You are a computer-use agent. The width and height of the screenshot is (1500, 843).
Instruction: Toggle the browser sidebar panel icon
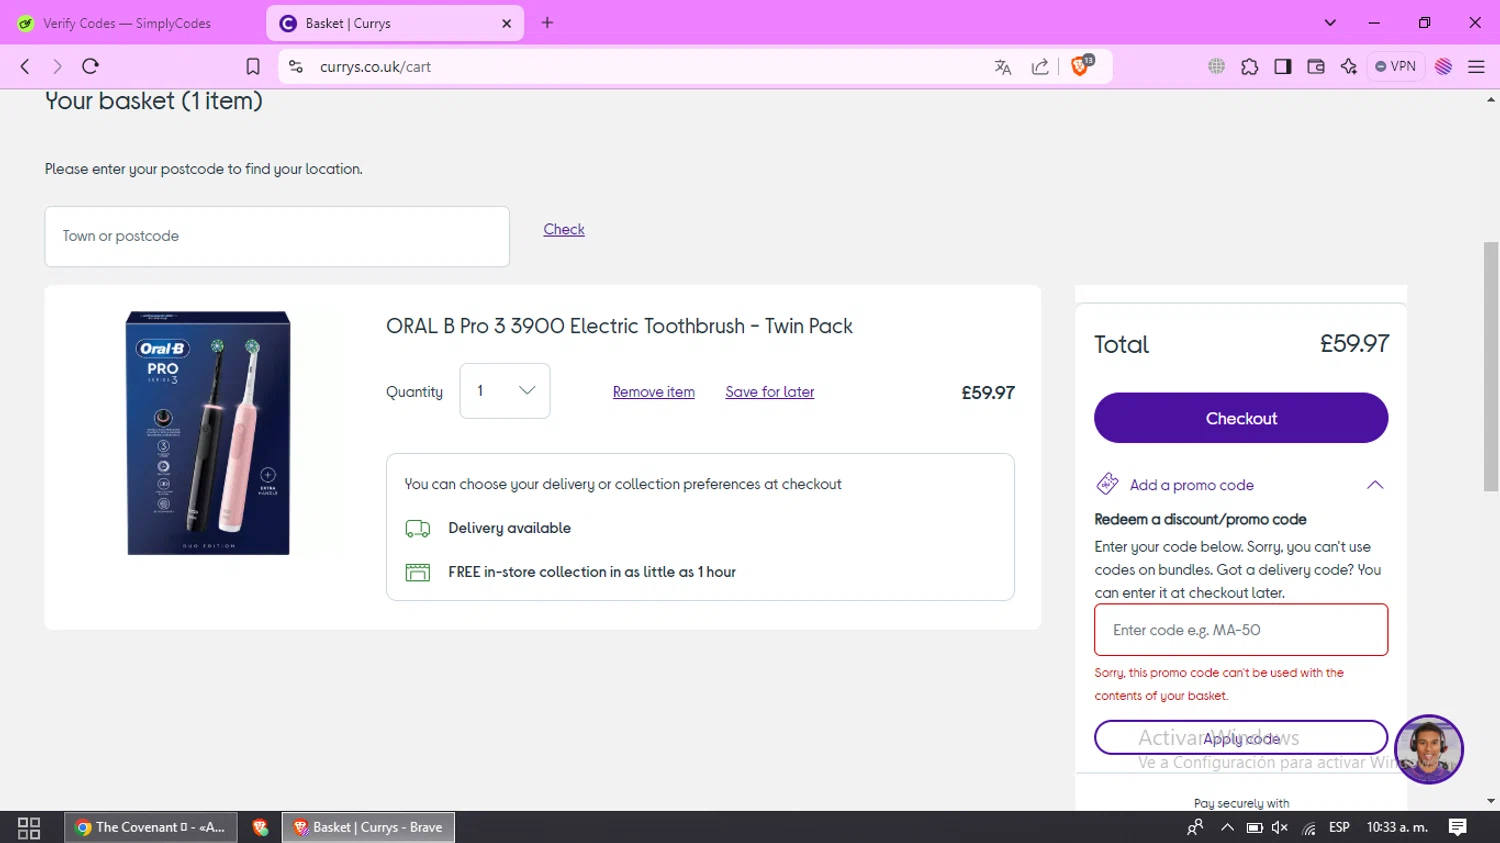tap(1283, 66)
